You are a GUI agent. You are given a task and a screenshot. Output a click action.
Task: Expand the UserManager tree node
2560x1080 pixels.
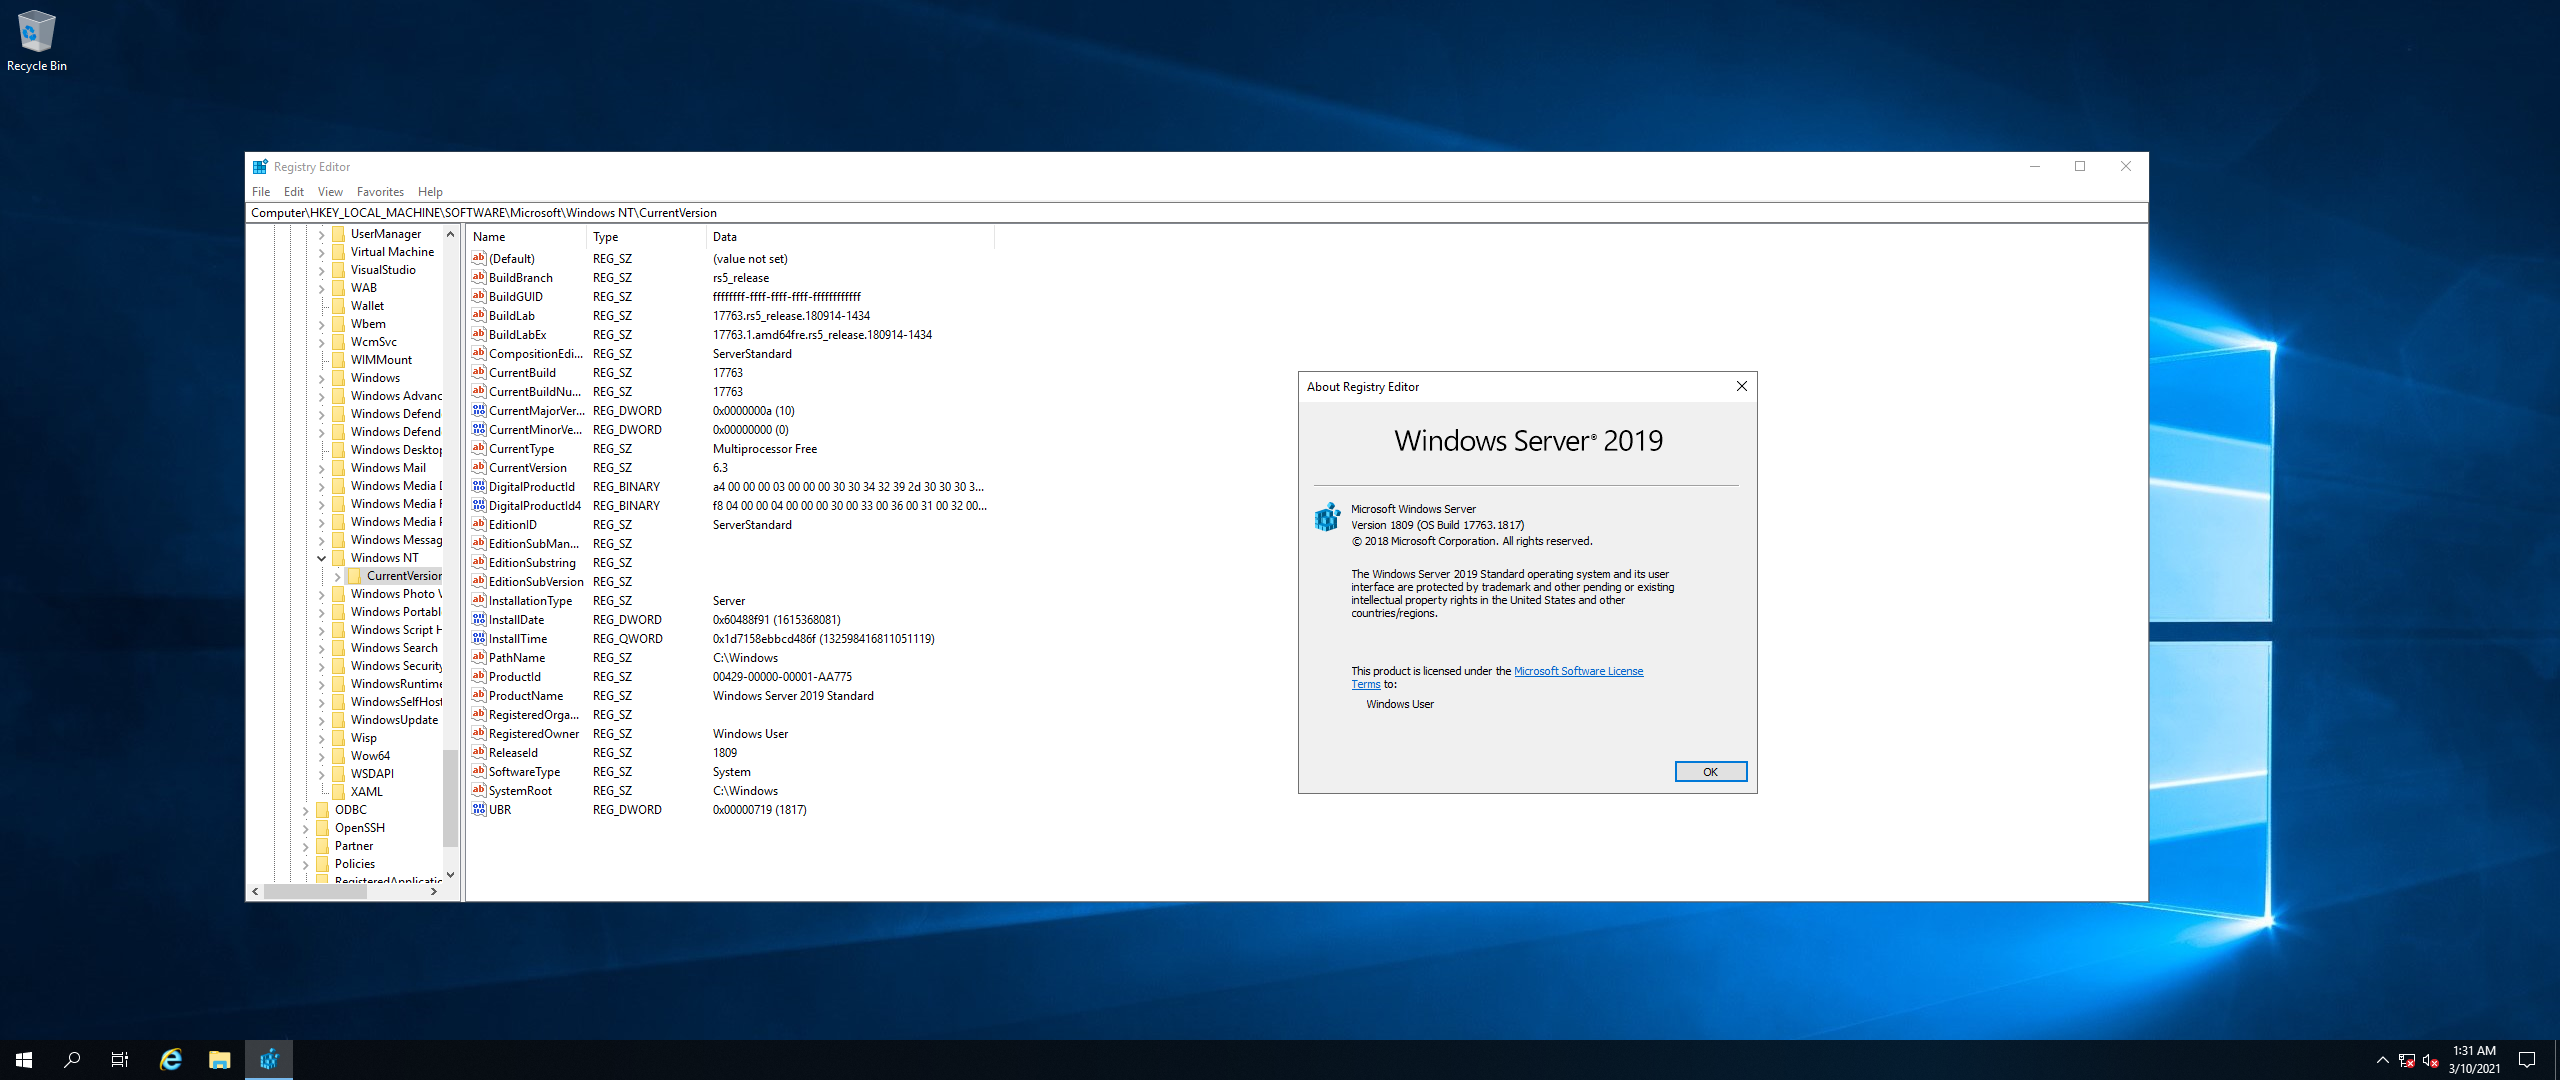(x=321, y=234)
